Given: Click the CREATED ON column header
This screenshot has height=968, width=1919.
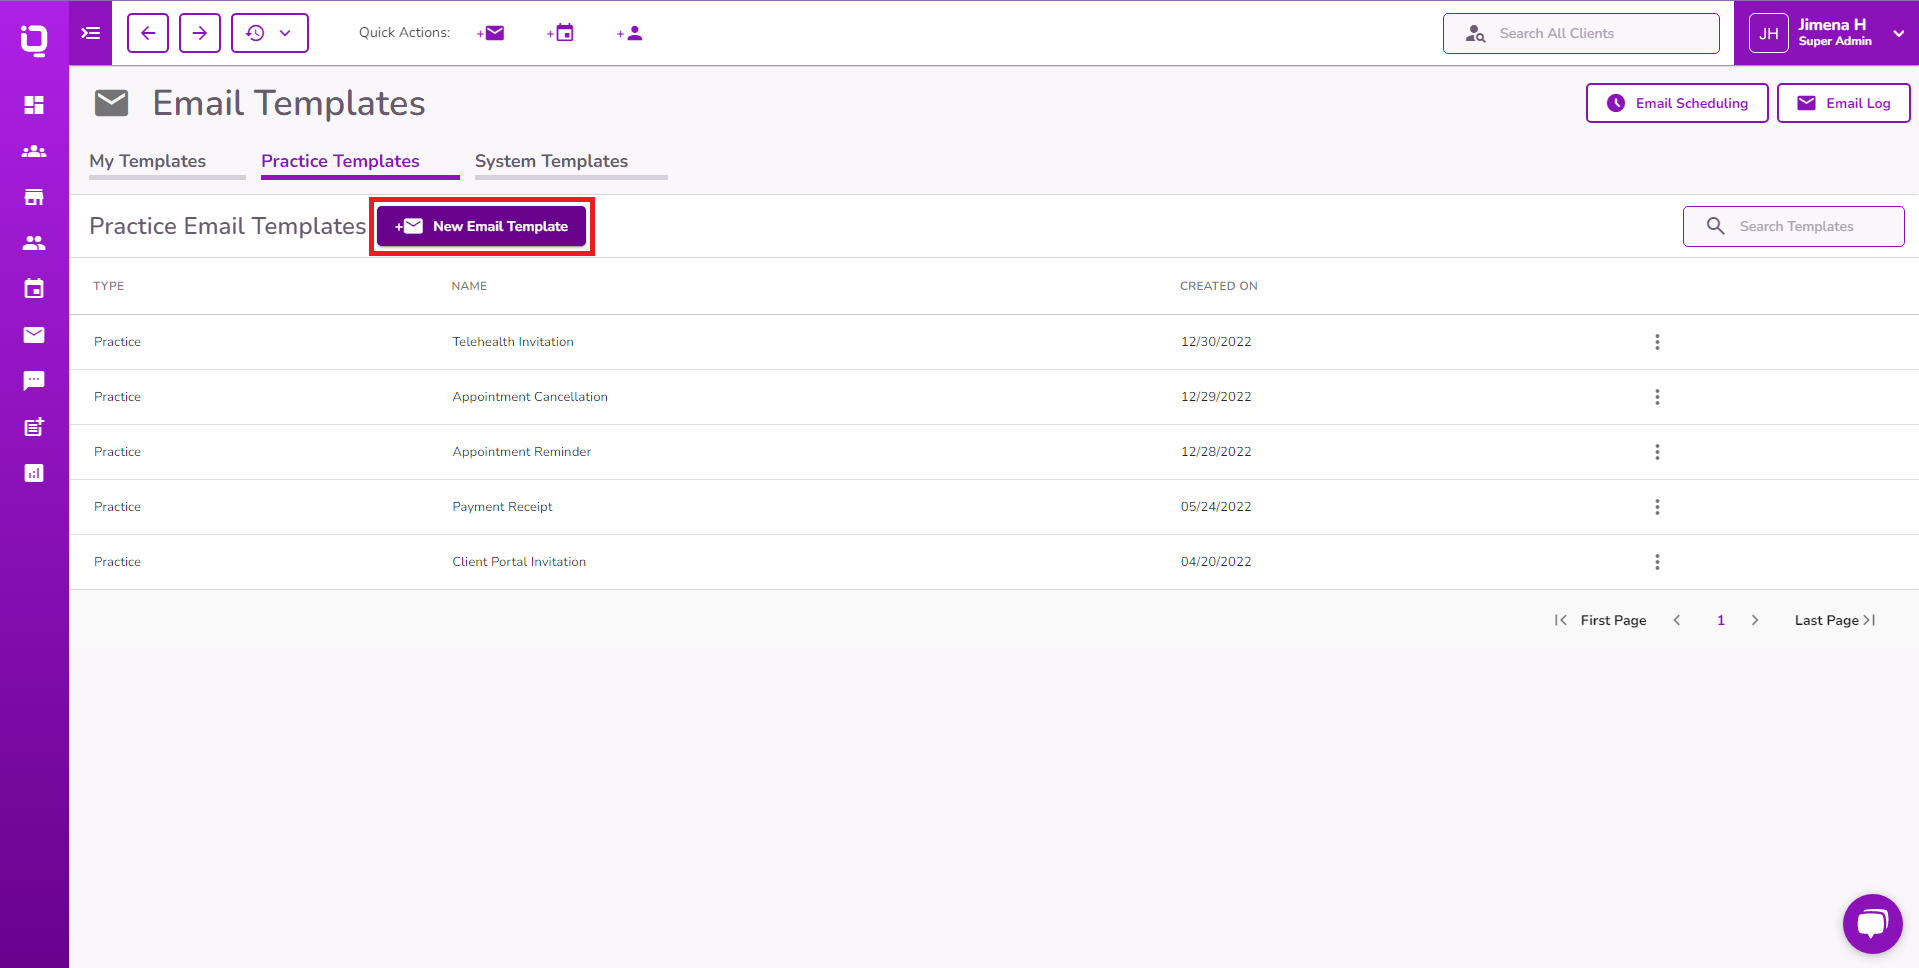Looking at the screenshot, I should tap(1219, 286).
